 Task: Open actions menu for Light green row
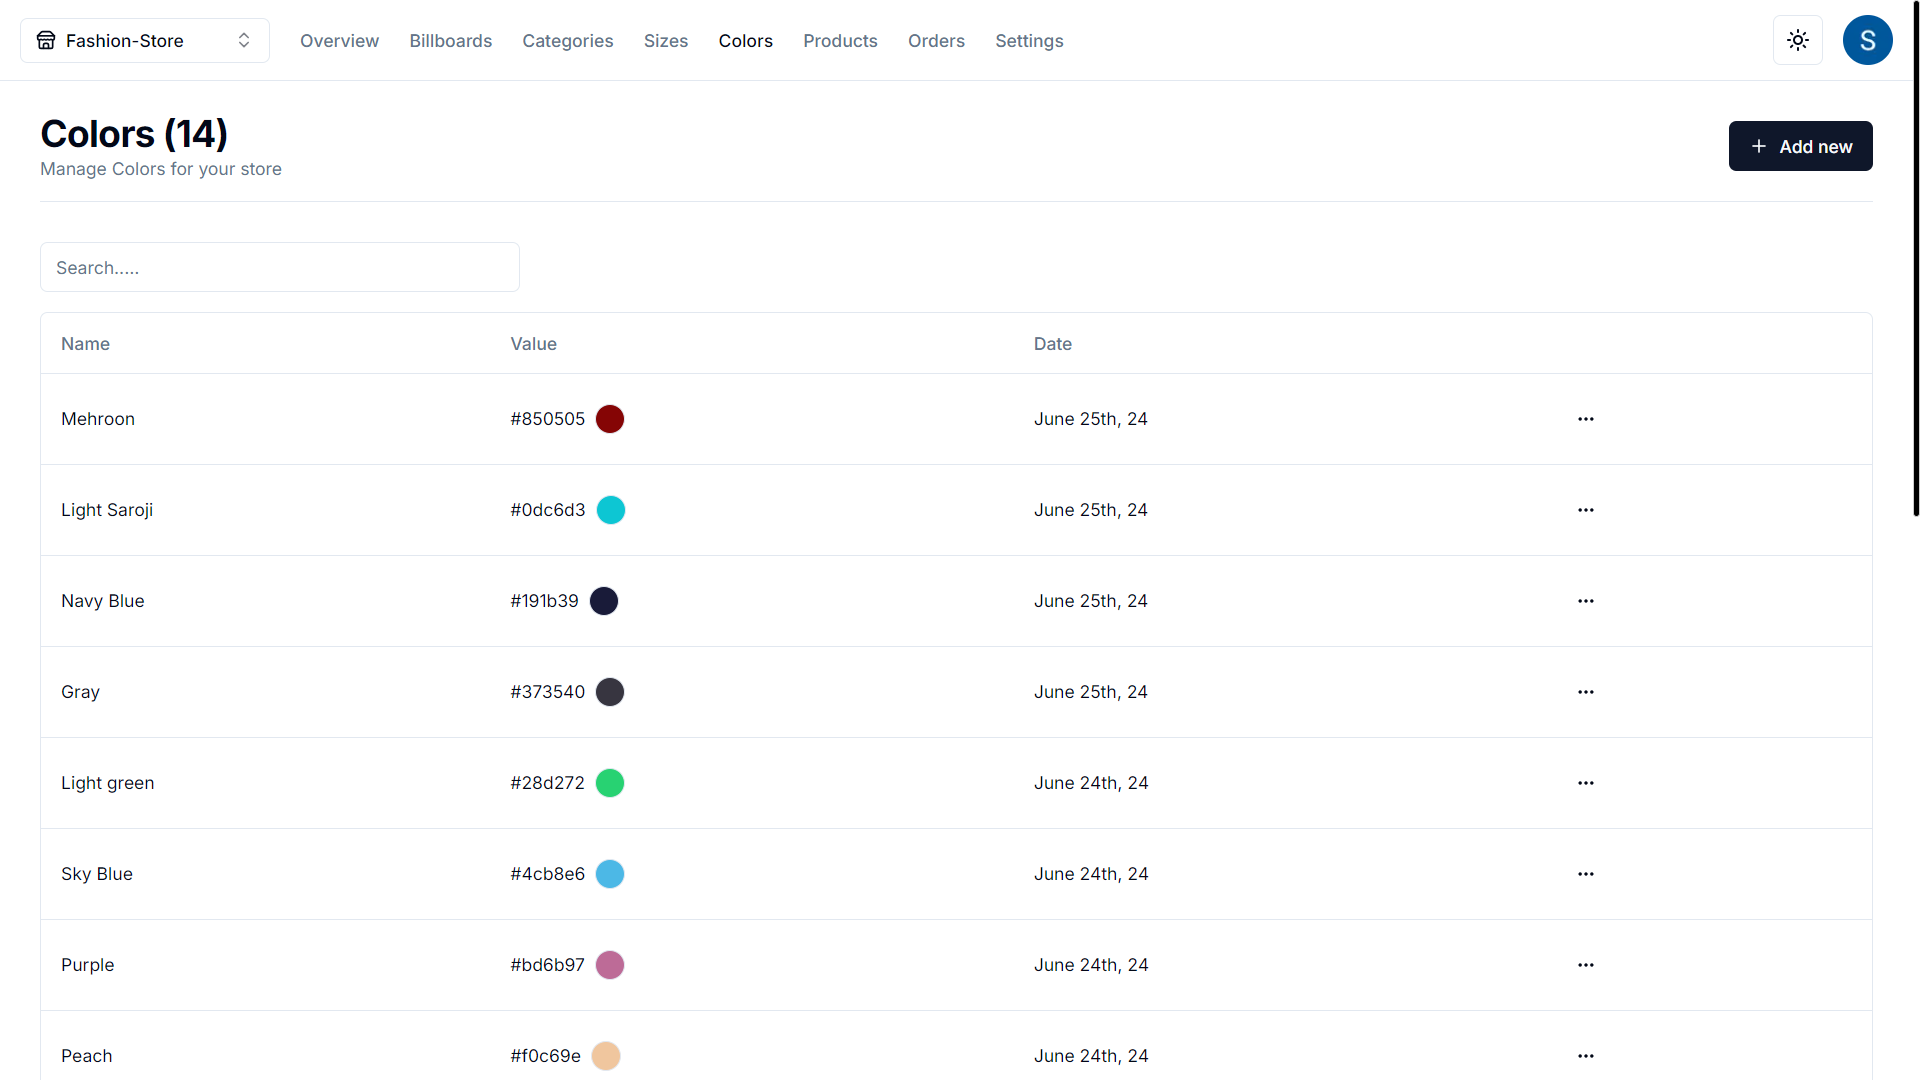point(1586,783)
